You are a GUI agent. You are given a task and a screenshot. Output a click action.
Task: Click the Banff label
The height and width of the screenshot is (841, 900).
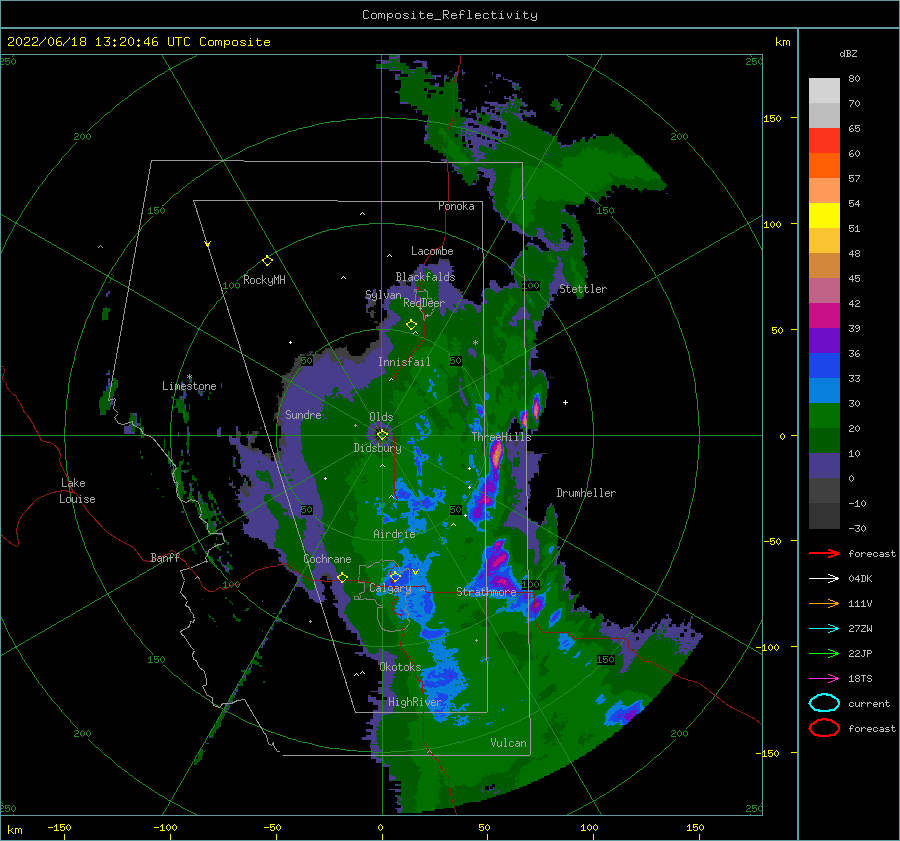pyautogui.click(x=165, y=557)
